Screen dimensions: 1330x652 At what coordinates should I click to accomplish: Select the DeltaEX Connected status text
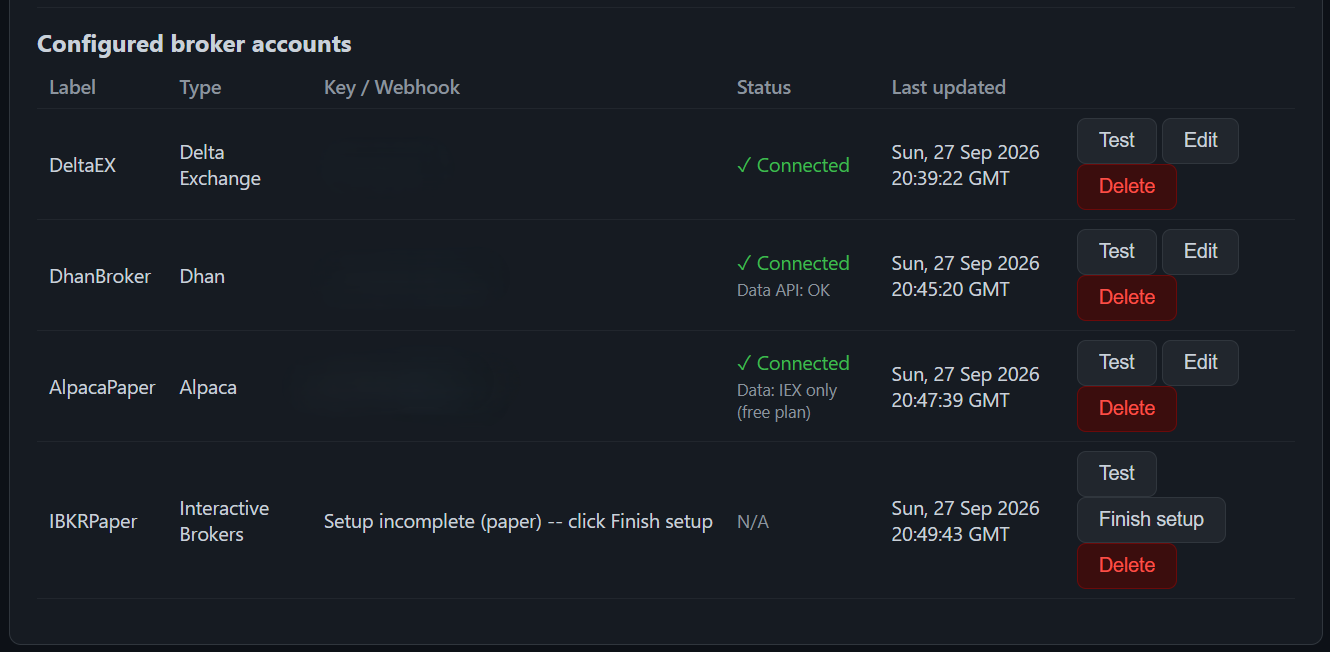[x=793, y=165]
